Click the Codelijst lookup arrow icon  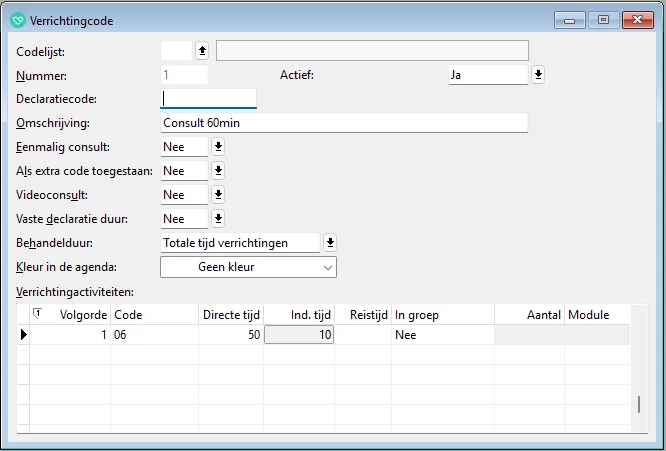pyautogui.click(x=201, y=50)
